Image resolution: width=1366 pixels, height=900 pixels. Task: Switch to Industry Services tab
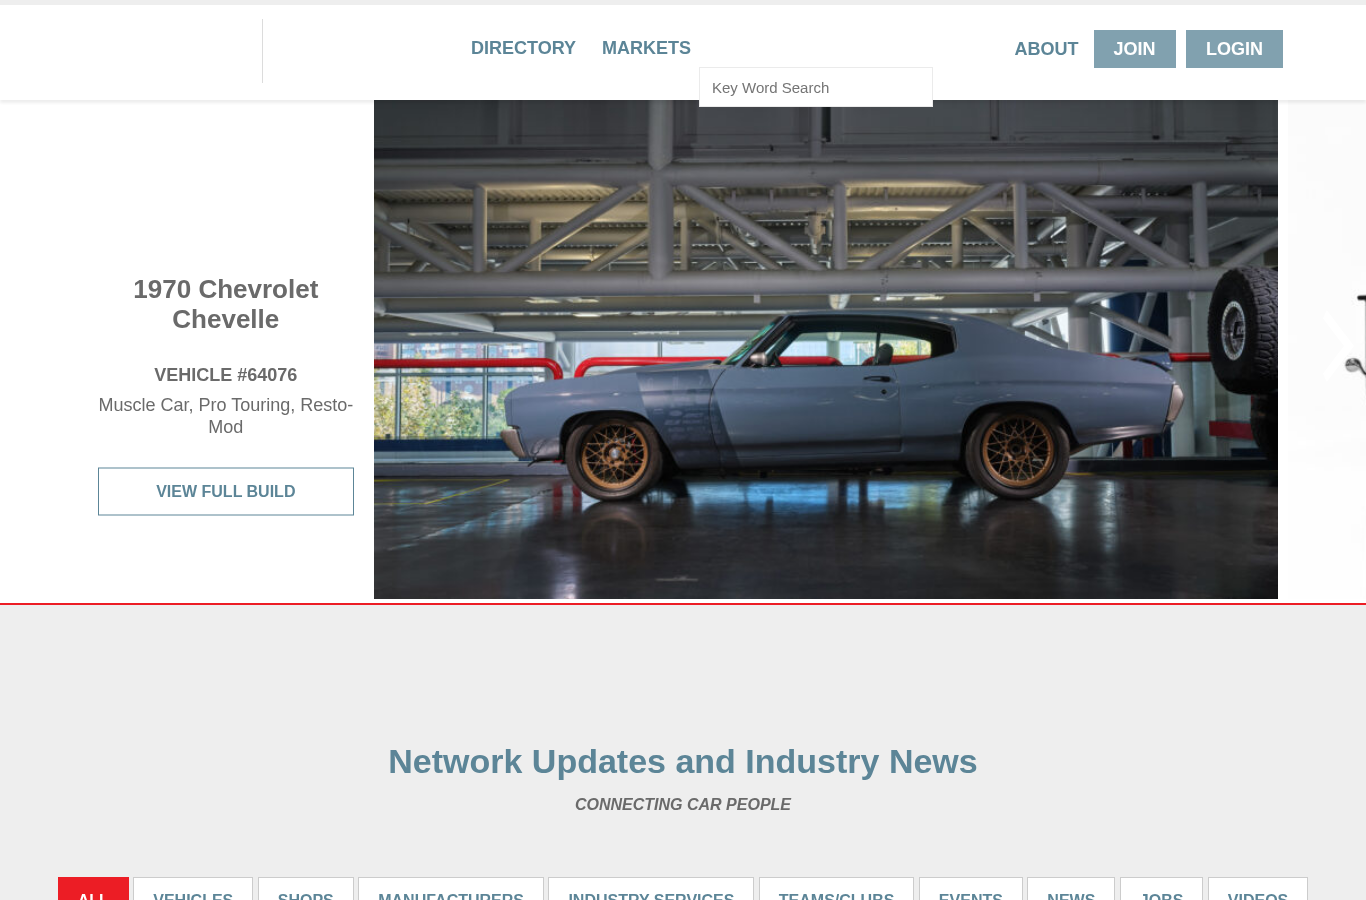click(x=651, y=889)
